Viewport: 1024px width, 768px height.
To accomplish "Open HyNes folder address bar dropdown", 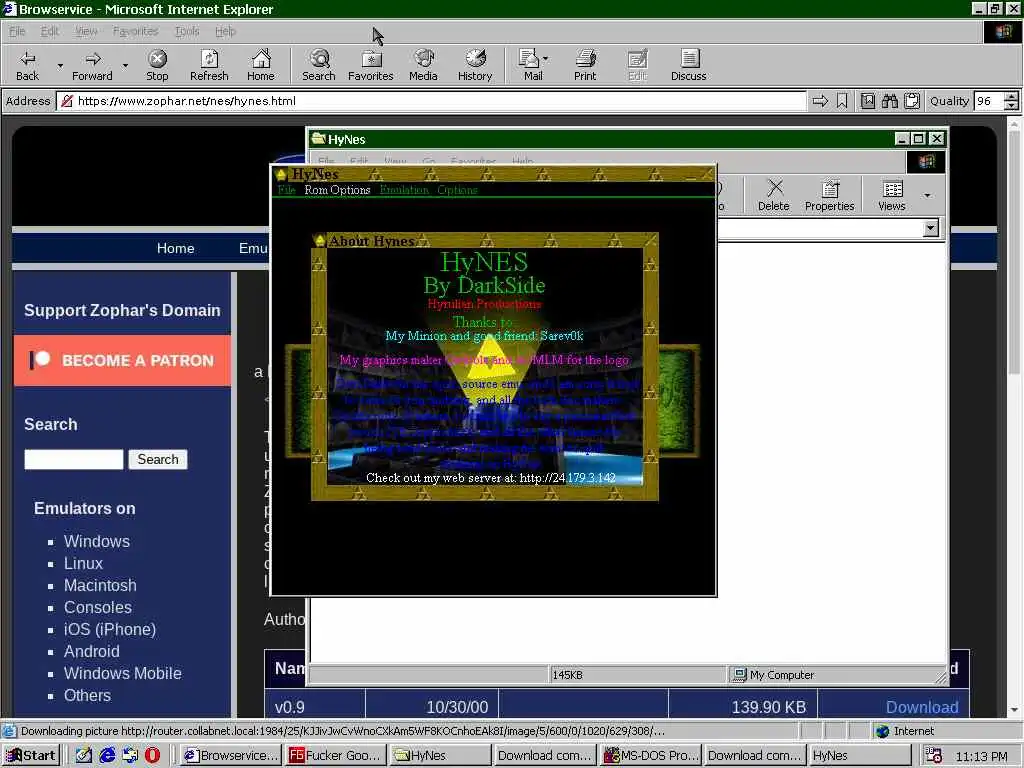I will [931, 228].
